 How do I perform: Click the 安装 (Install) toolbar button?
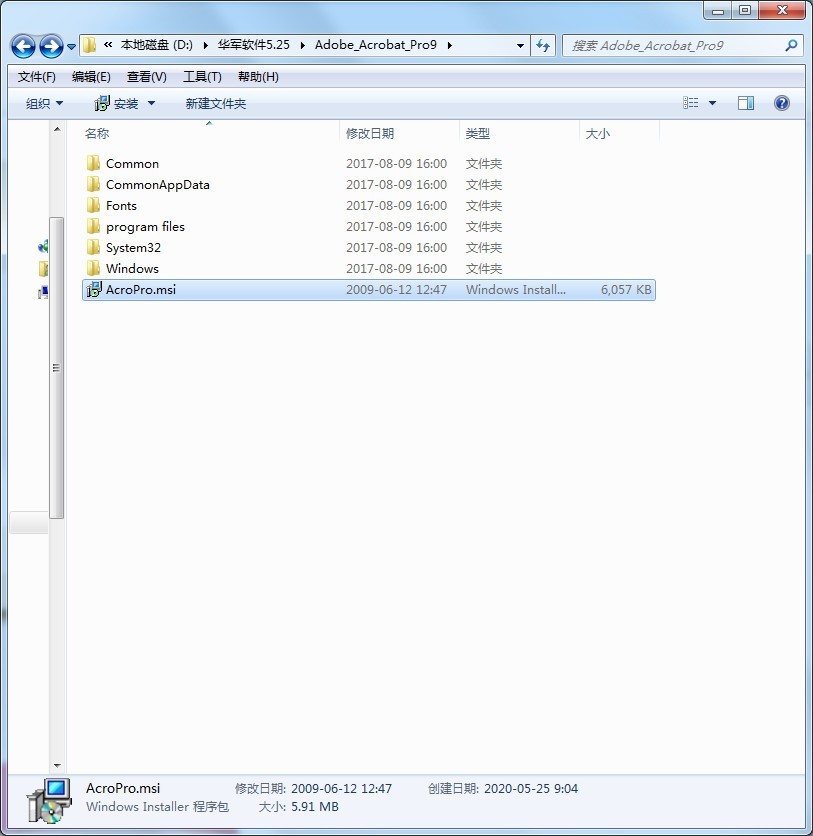coord(122,102)
